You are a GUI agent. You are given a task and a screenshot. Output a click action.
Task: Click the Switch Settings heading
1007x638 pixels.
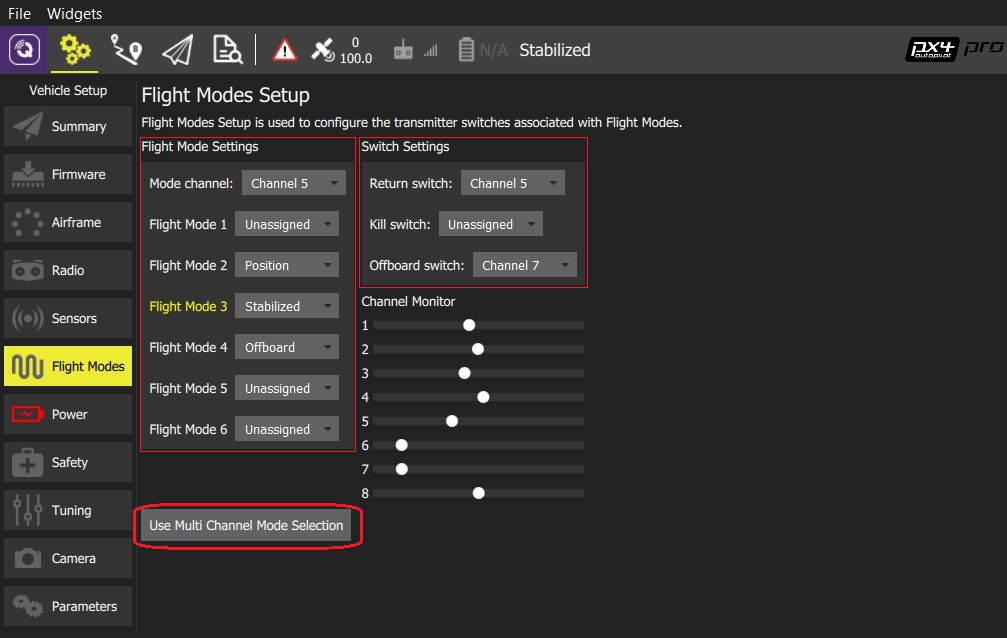[405, 146]
